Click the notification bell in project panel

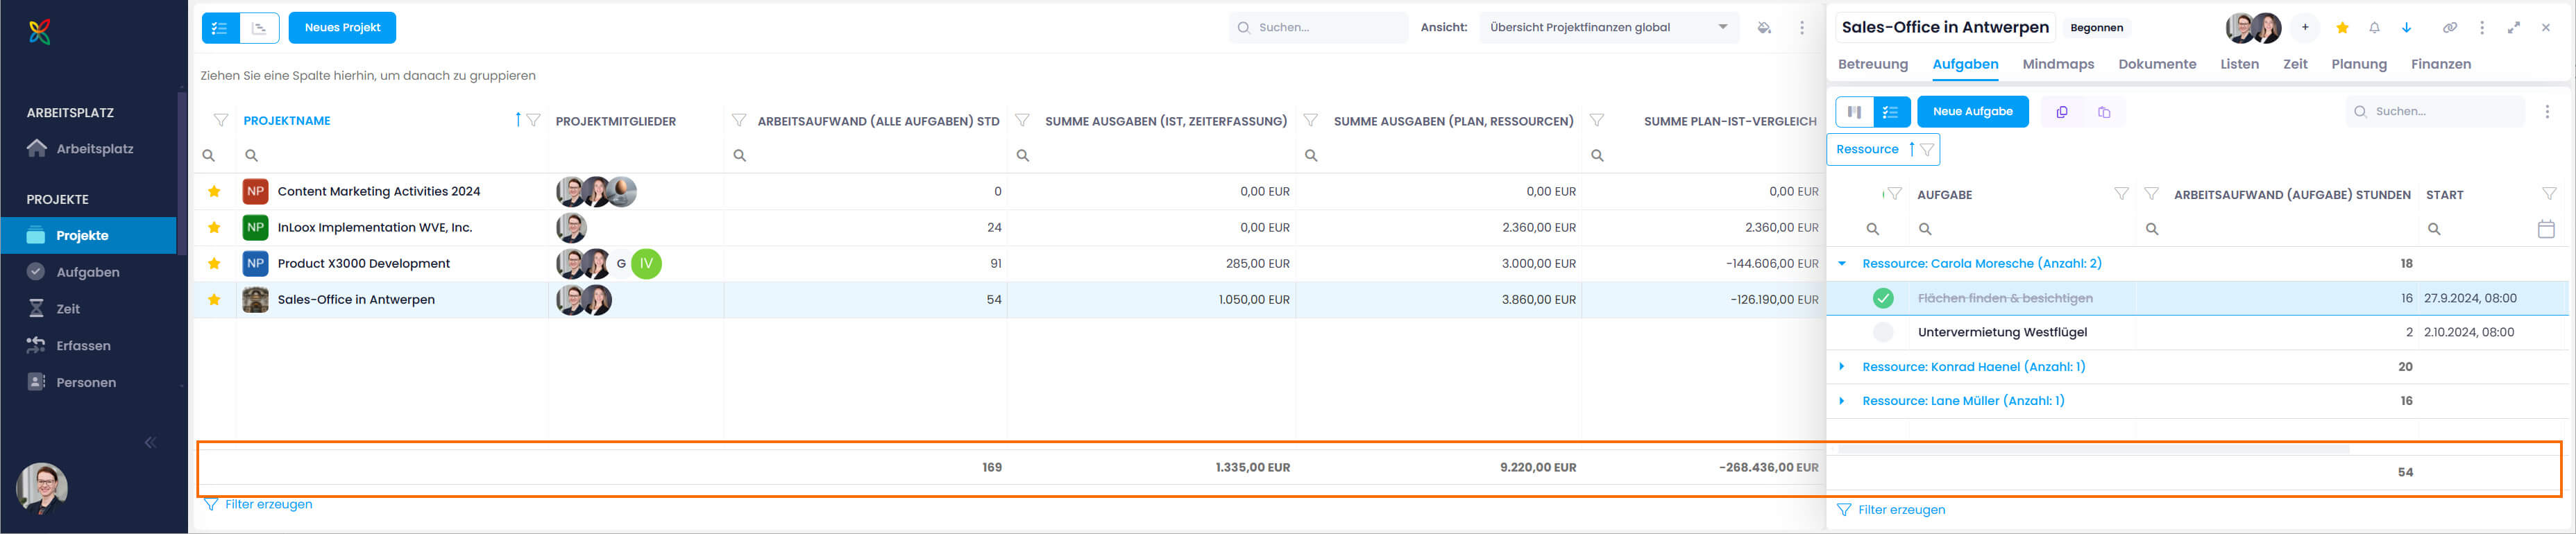2374,28
